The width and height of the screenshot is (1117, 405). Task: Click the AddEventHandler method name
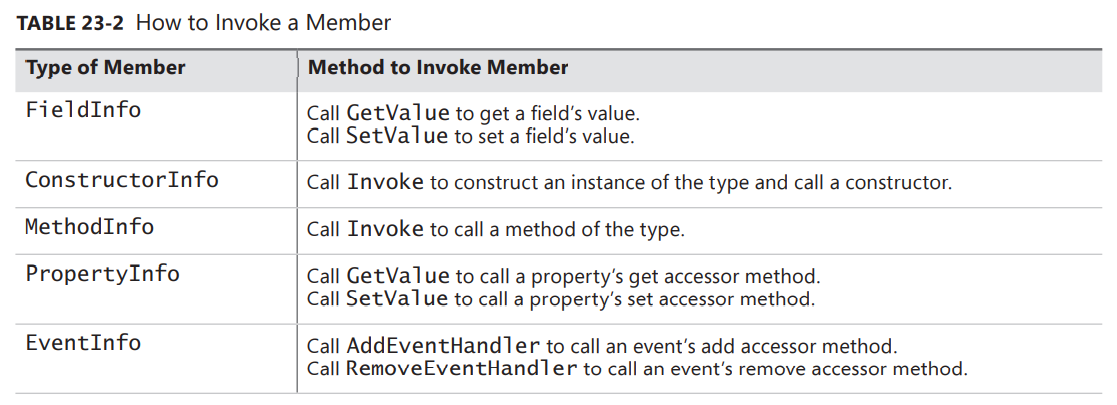point(442,346)
